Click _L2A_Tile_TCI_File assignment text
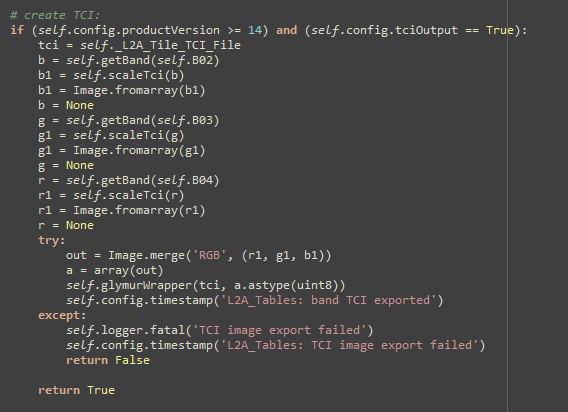The height and width of the screenshot is (412, 568). point(174,45)
